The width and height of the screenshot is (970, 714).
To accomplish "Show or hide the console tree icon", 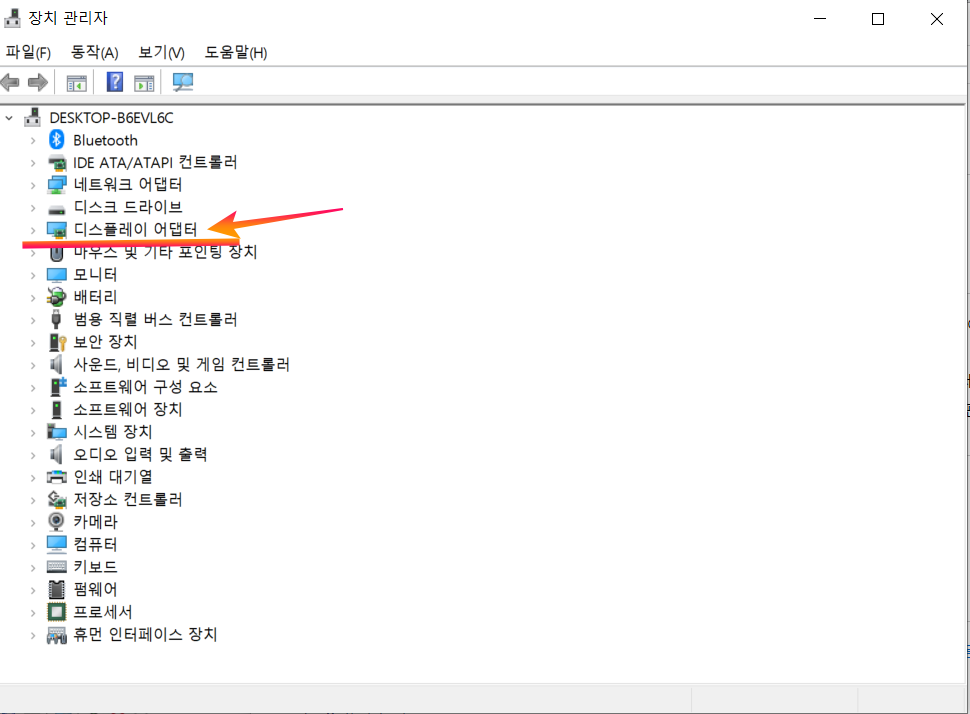I will tap(77, 83).
